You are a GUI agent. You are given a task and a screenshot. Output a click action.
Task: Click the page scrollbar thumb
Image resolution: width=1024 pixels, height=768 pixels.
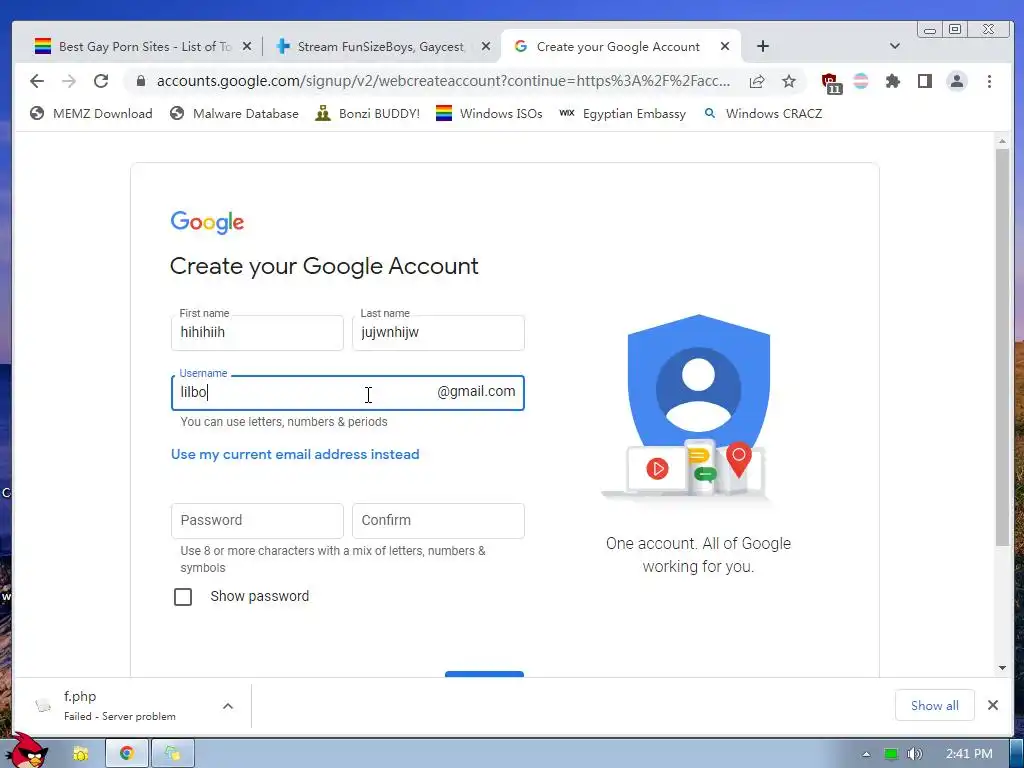coord(1002,347)
